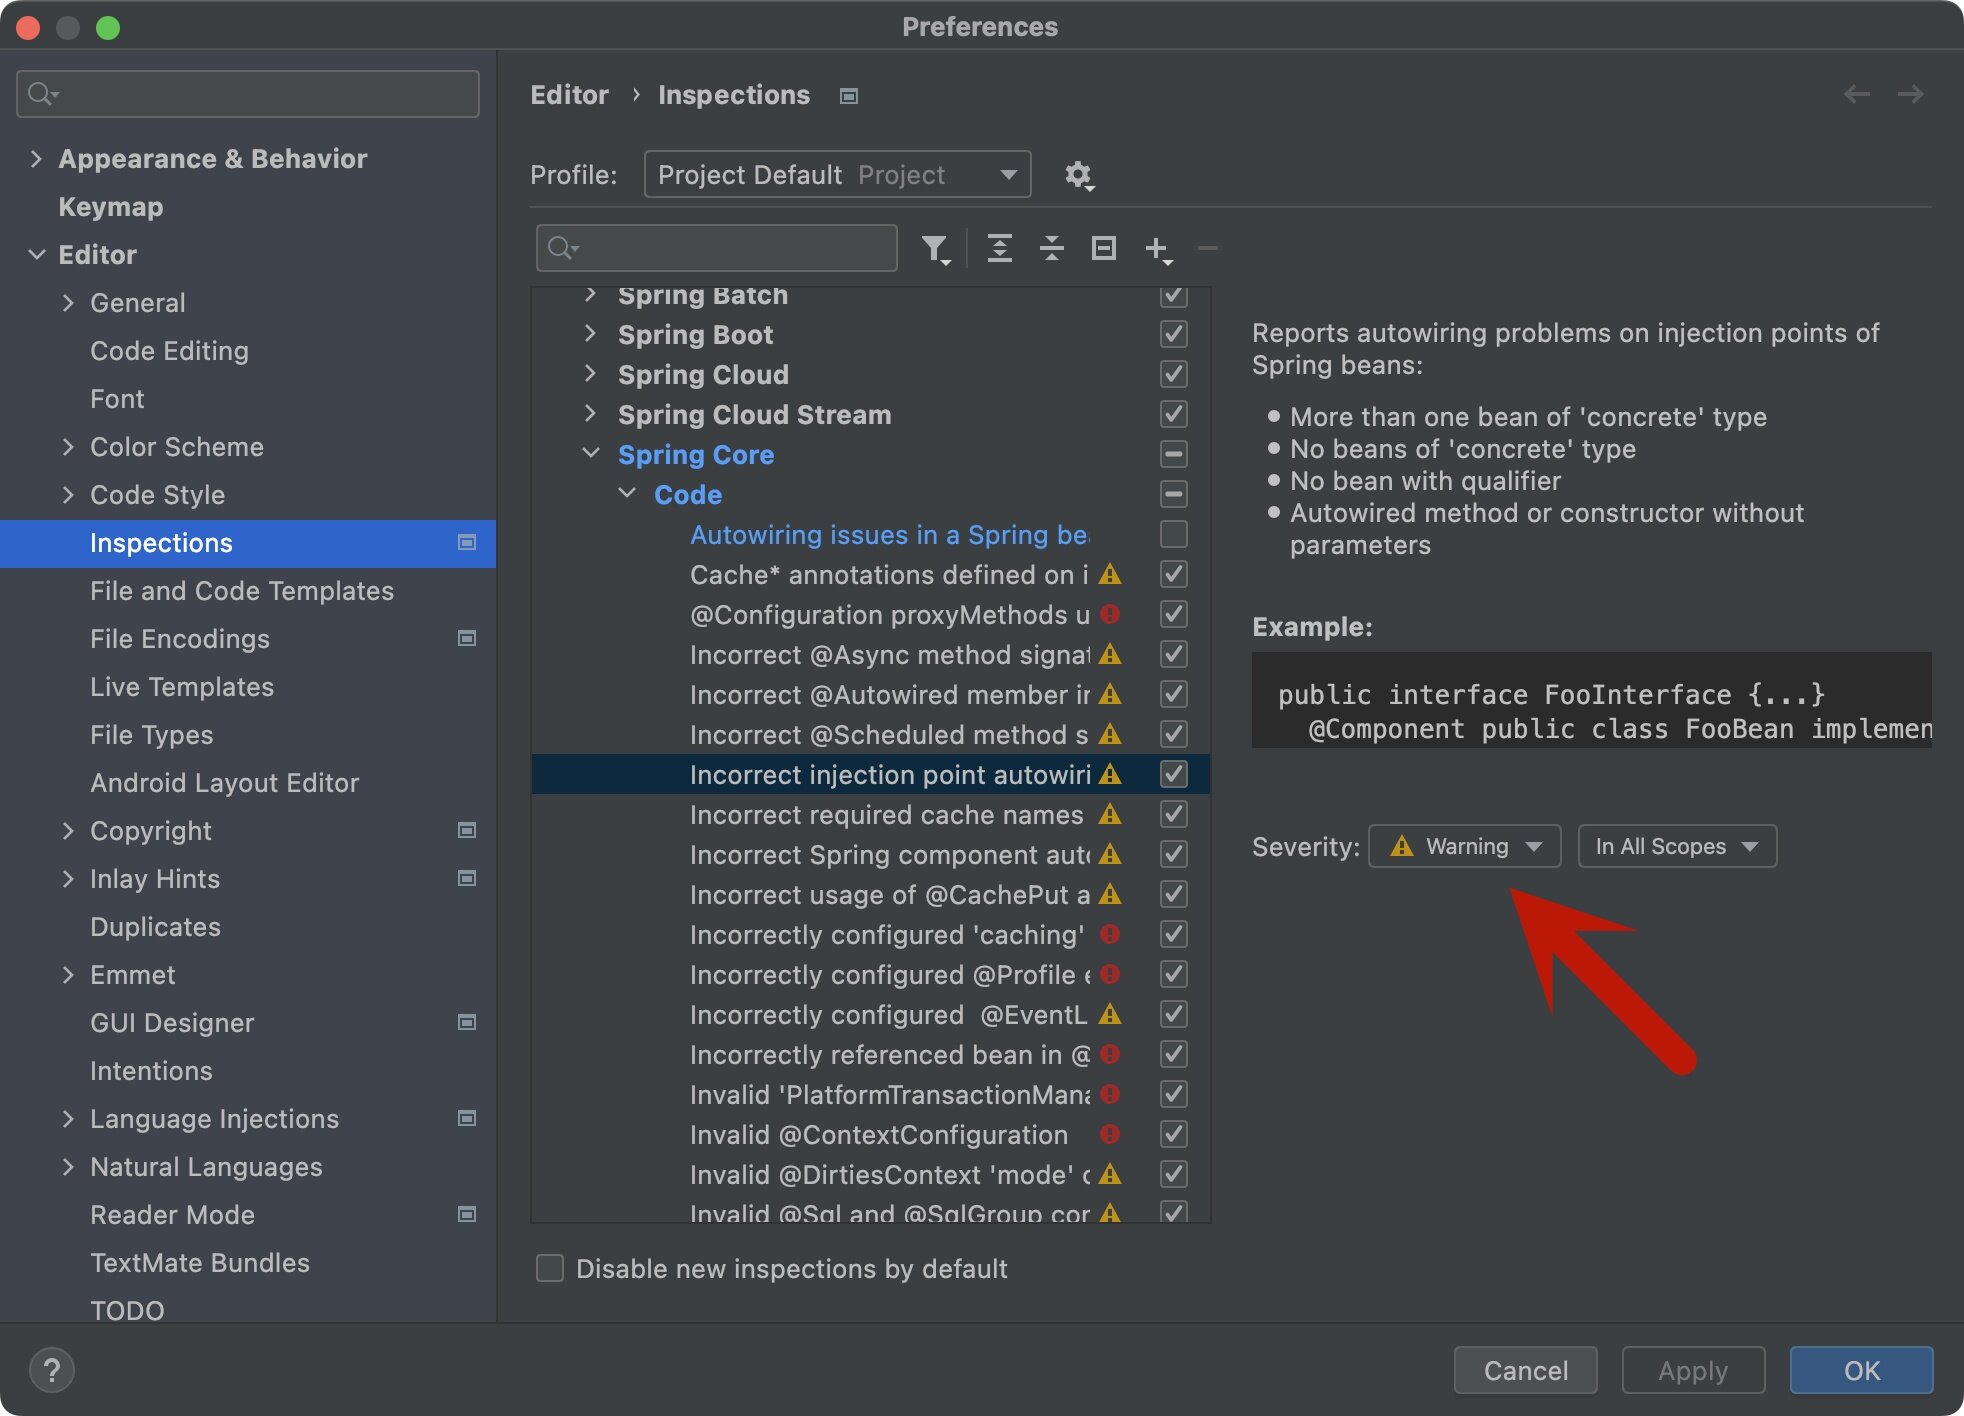Click the Expand All icon
The image size is (1964, 1416).
(x=999, y=248)
